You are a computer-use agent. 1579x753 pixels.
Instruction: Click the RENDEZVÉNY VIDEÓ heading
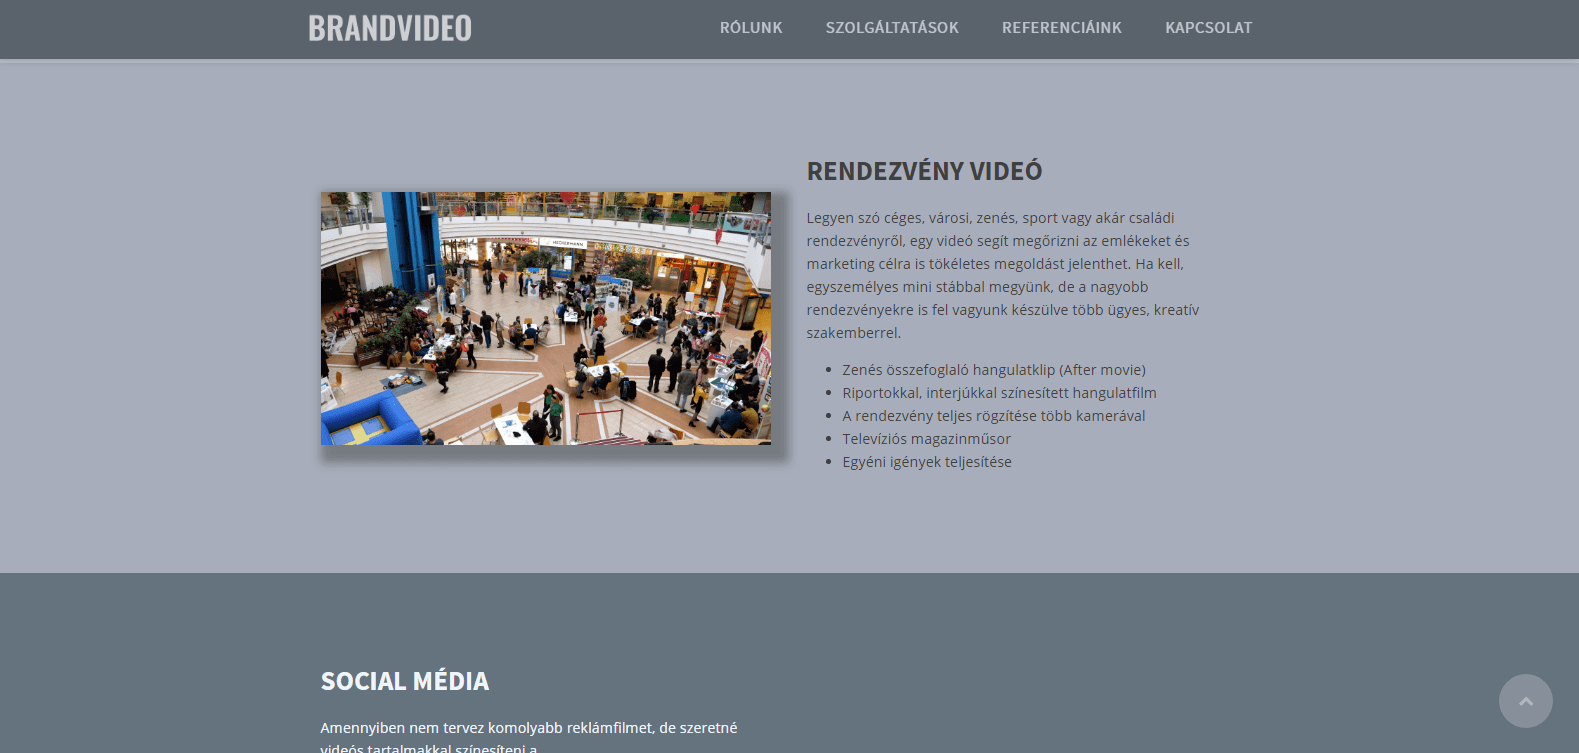point(924,171)
